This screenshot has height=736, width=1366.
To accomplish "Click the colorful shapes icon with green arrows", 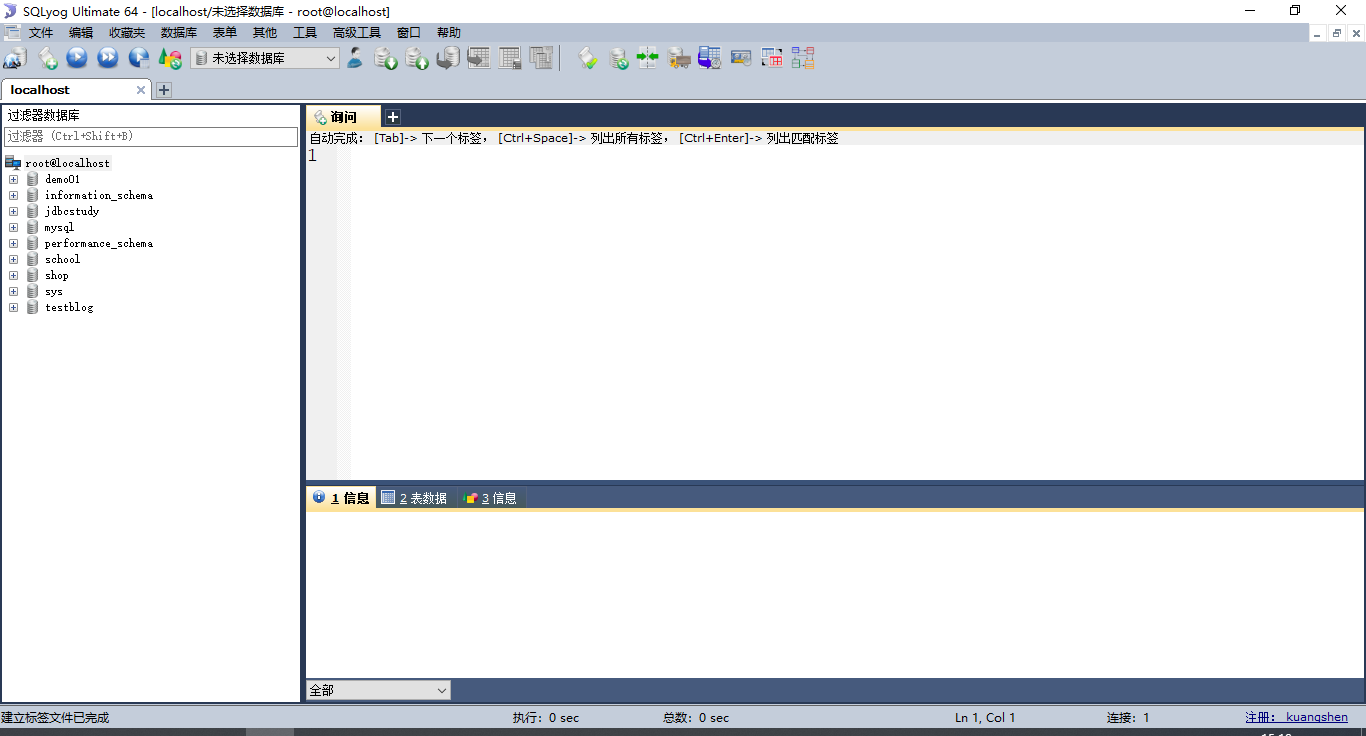I will (170, 59).
